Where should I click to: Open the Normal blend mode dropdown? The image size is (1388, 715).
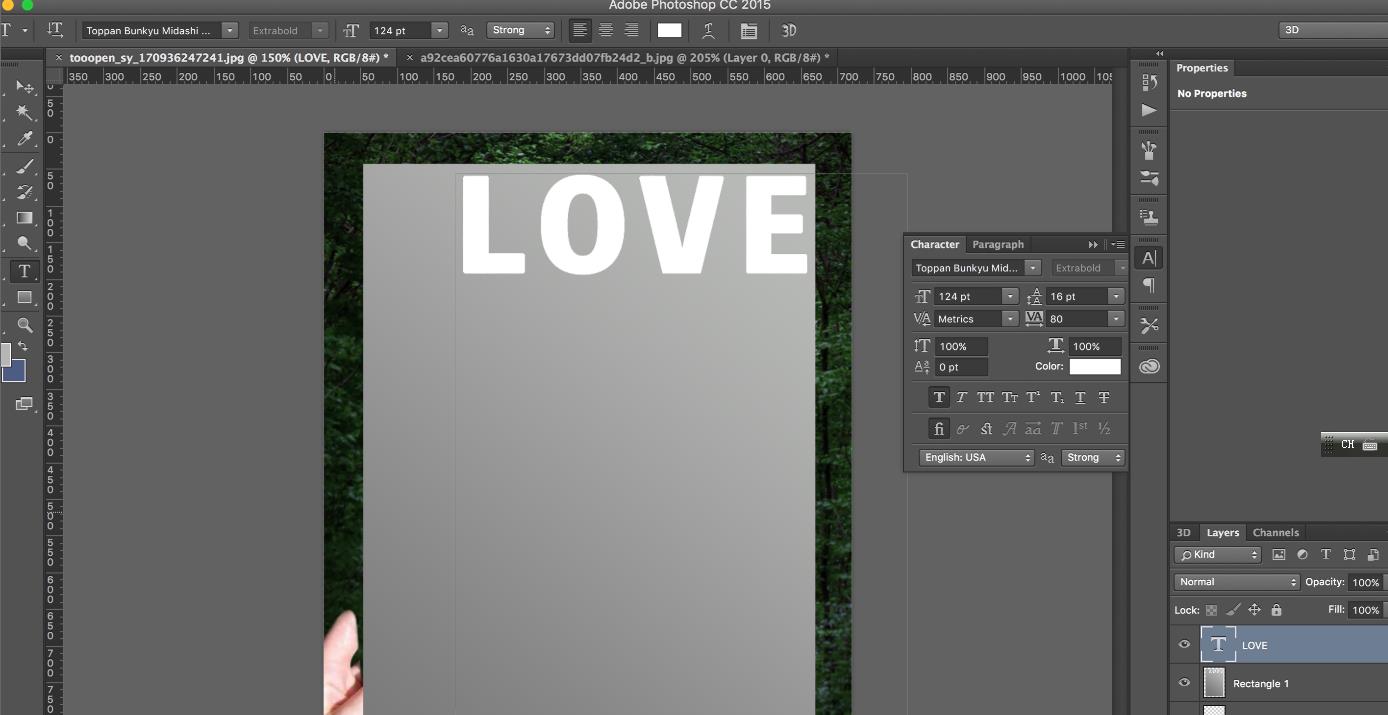(x=1237, y=582)
